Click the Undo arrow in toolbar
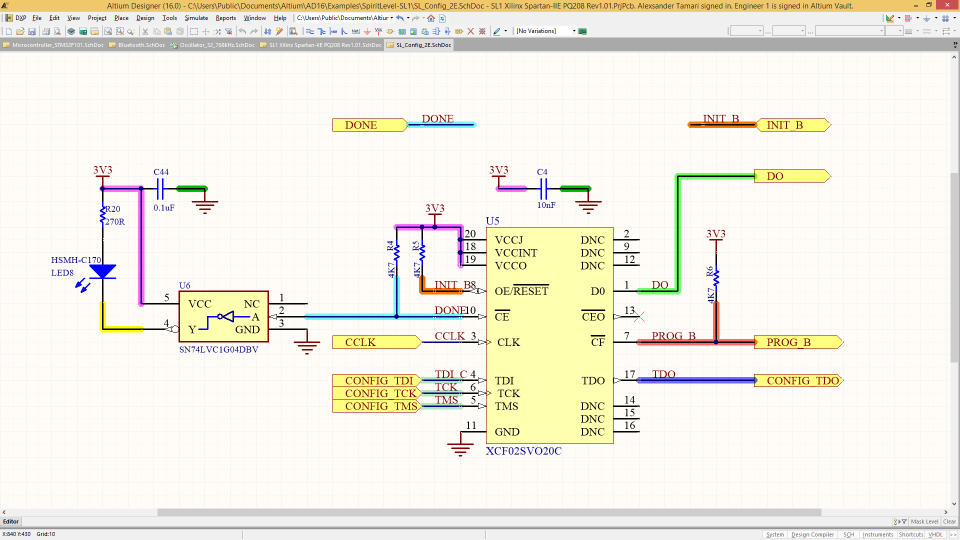 click(x=242, y=31)
